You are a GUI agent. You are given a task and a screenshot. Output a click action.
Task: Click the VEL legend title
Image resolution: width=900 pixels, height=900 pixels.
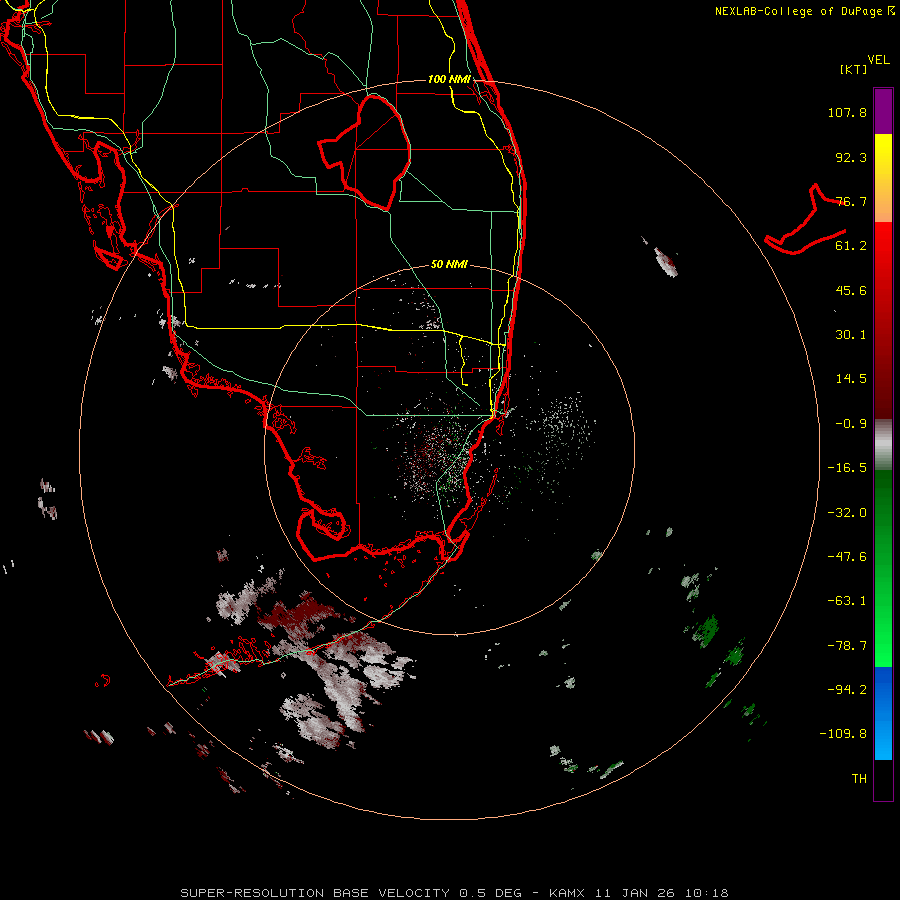click(878, 60)
